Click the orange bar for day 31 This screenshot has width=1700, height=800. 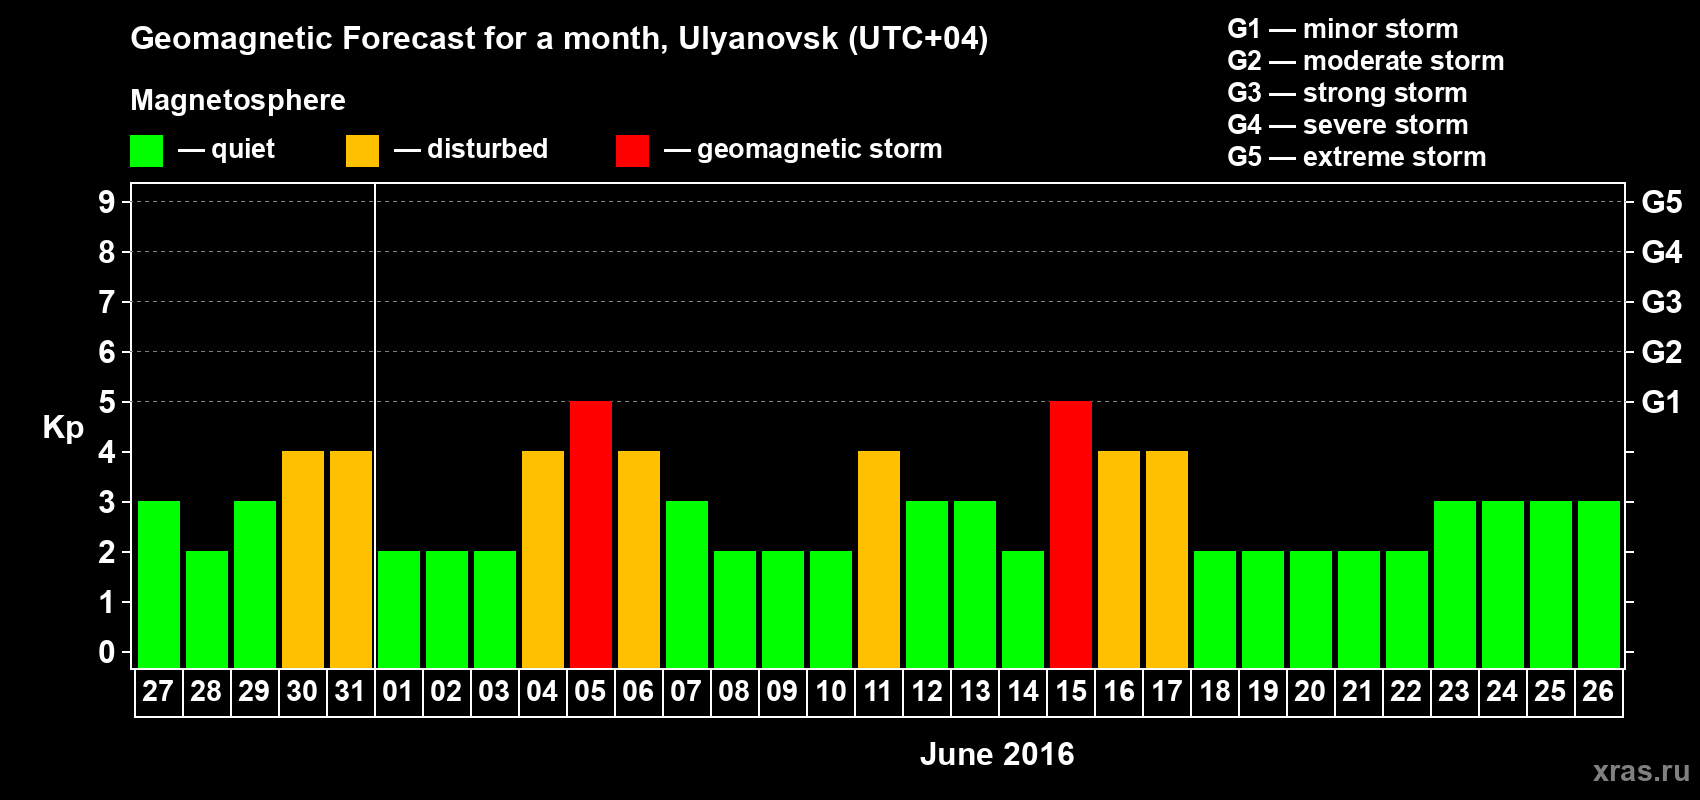tap(351, 560)
